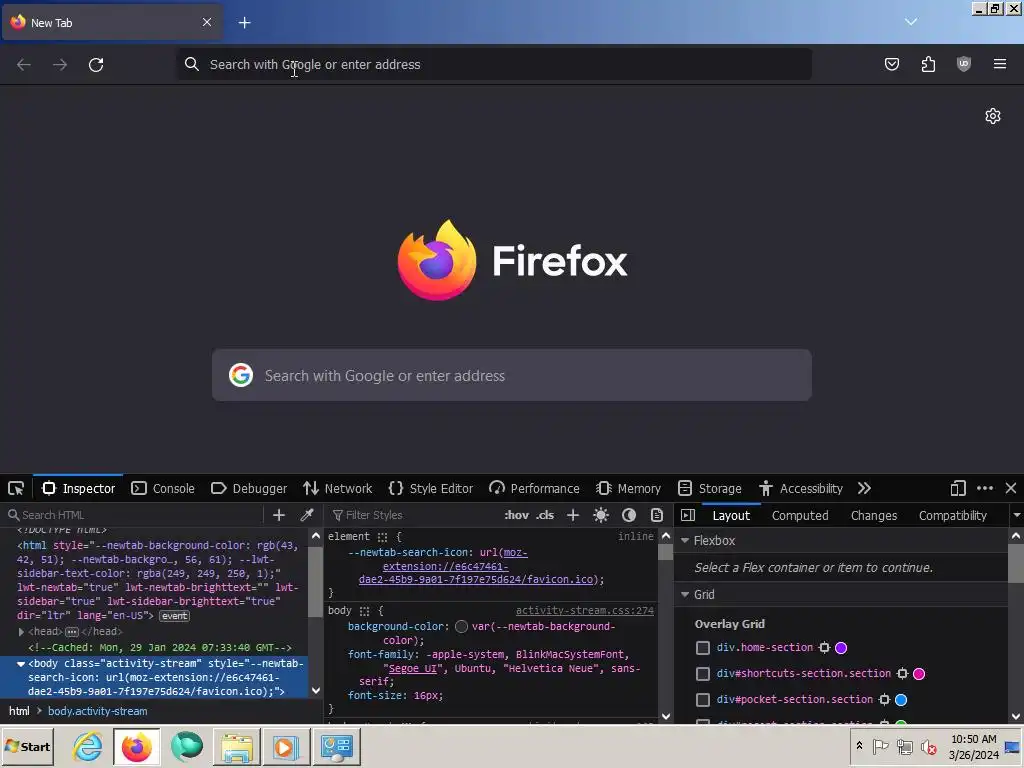Open the Performance panel

click(x=534, y=488)
